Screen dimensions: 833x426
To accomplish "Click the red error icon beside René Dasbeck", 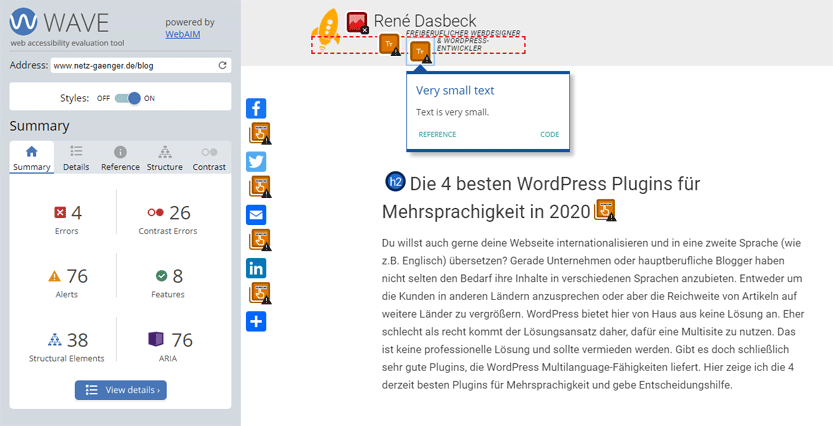I will (358, 22).
